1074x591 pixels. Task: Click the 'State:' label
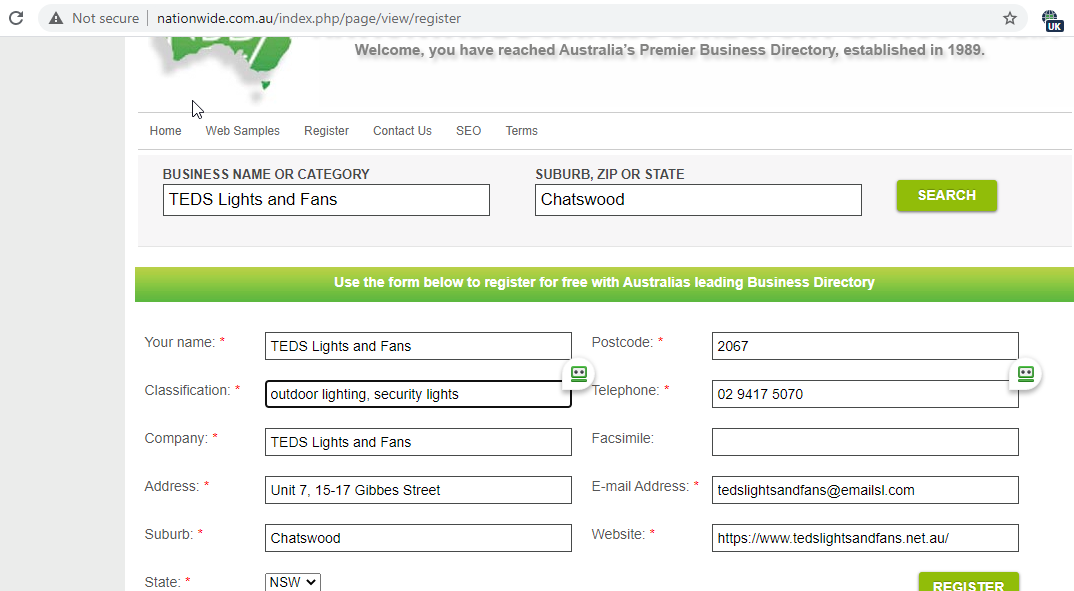(162, 582)
